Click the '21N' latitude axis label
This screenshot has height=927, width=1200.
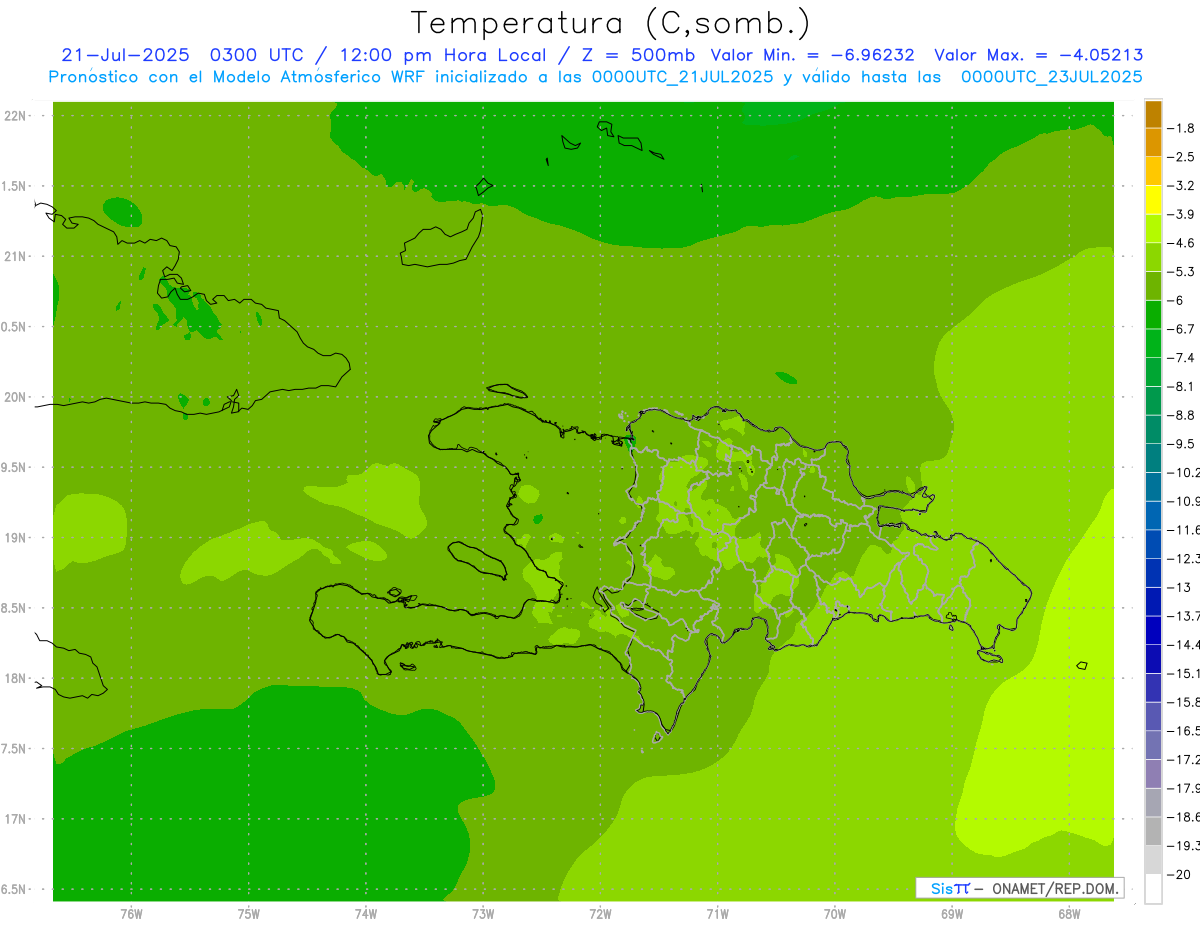(15, 257)
